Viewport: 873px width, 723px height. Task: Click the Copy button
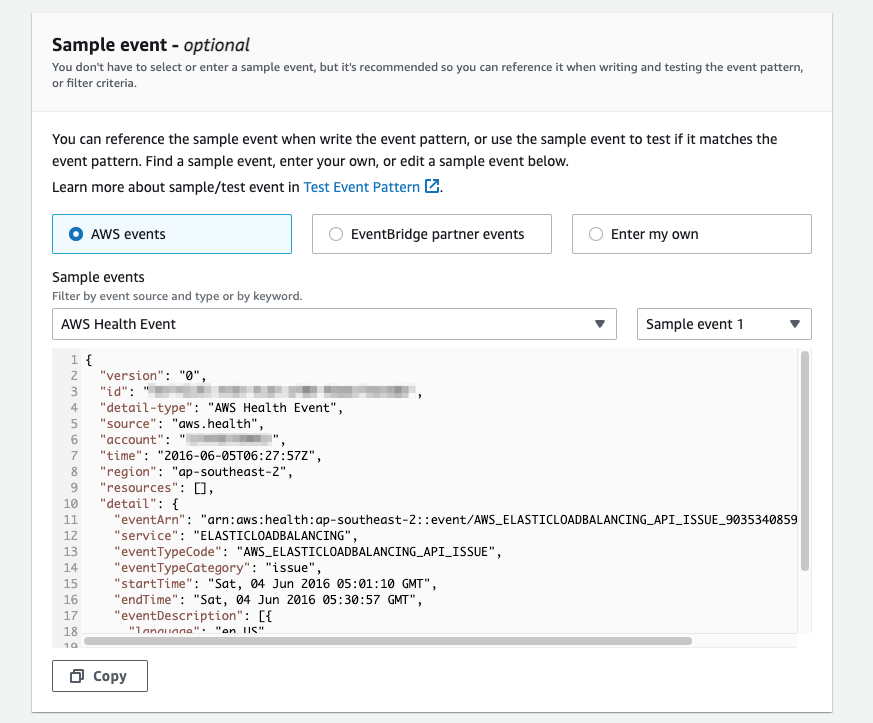point(100,676)
